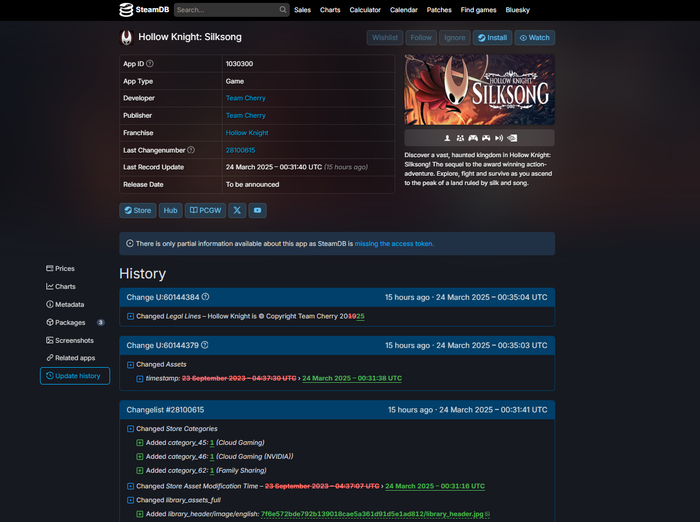Open the Charts top menu

click(330, 10)
